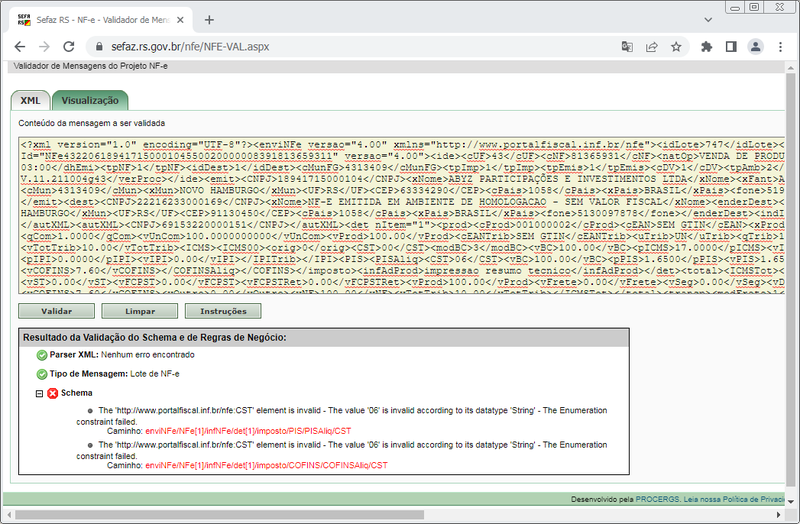The image size is (800, 524).
Task: Click the Schema label
Action: click(x=77, y=393)
